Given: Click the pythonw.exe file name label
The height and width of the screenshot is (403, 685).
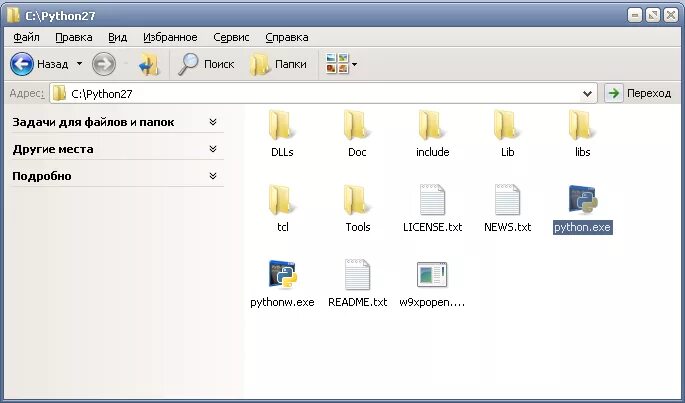Looking at the screenshot, I should coord(282,302).
